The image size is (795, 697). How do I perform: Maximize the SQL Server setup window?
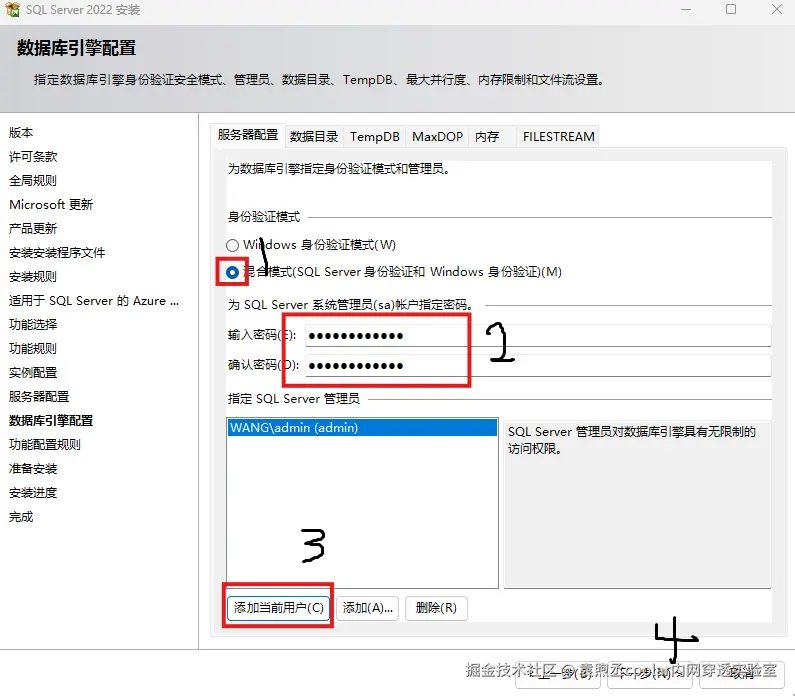[731, 9]
